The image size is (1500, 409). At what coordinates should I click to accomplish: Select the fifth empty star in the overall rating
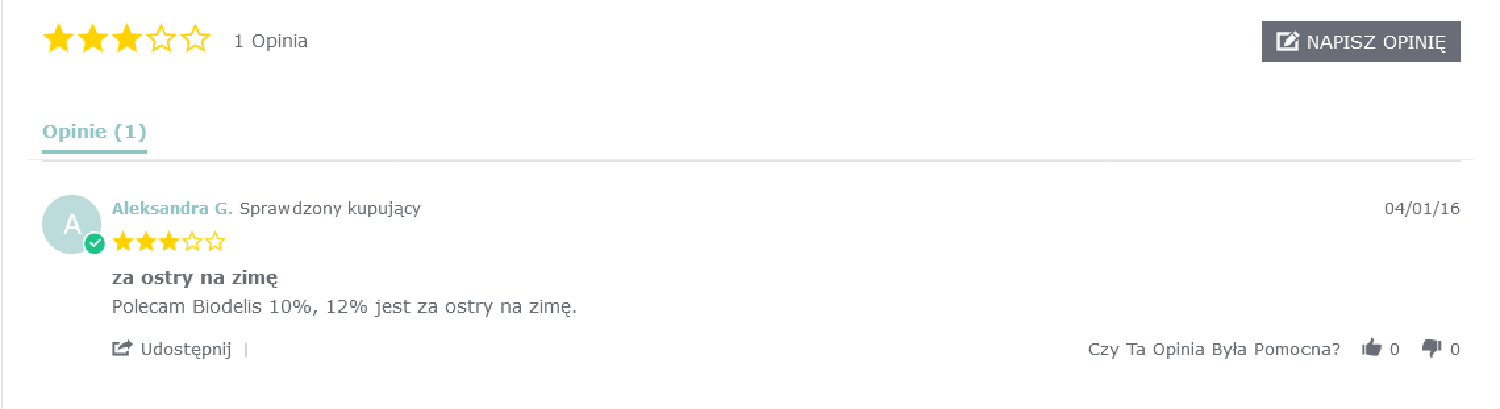coord(196,40)
